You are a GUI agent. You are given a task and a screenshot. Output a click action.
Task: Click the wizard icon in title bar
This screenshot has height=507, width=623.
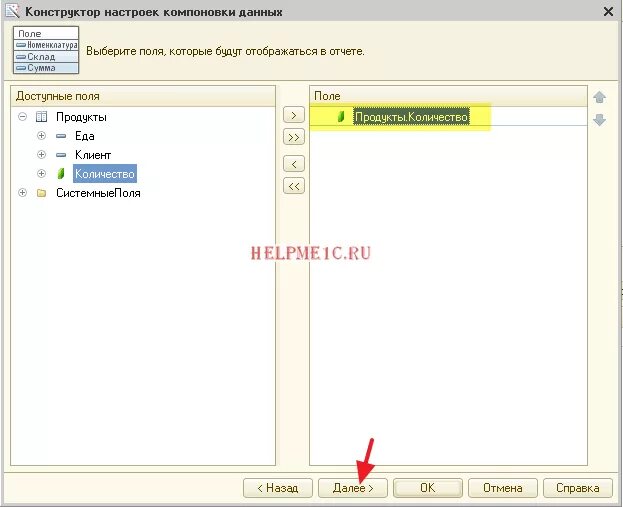point(12,11)
